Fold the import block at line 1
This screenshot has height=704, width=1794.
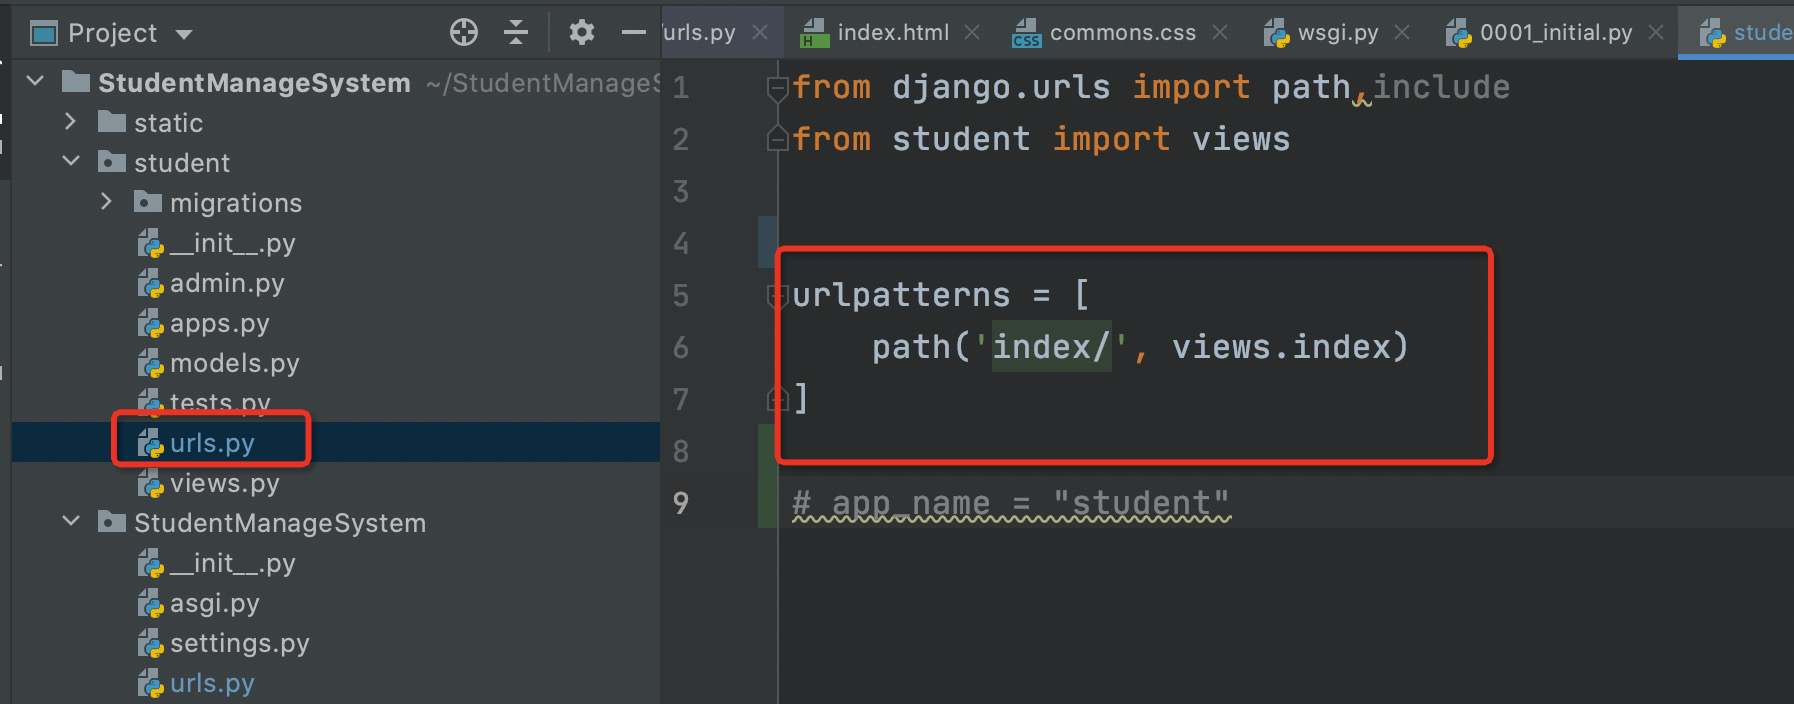777,89
